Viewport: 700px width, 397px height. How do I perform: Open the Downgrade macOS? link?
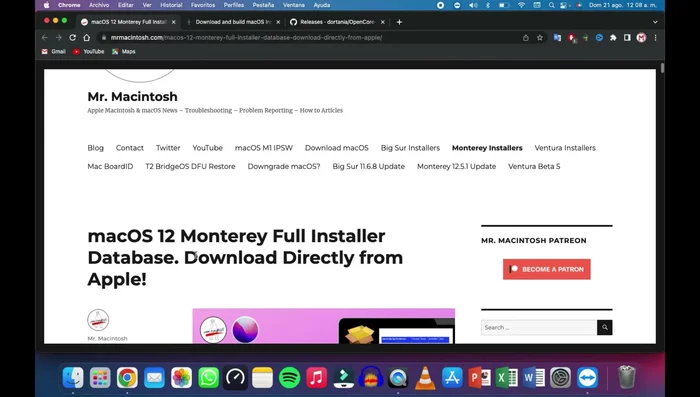(x=284, y=166)
